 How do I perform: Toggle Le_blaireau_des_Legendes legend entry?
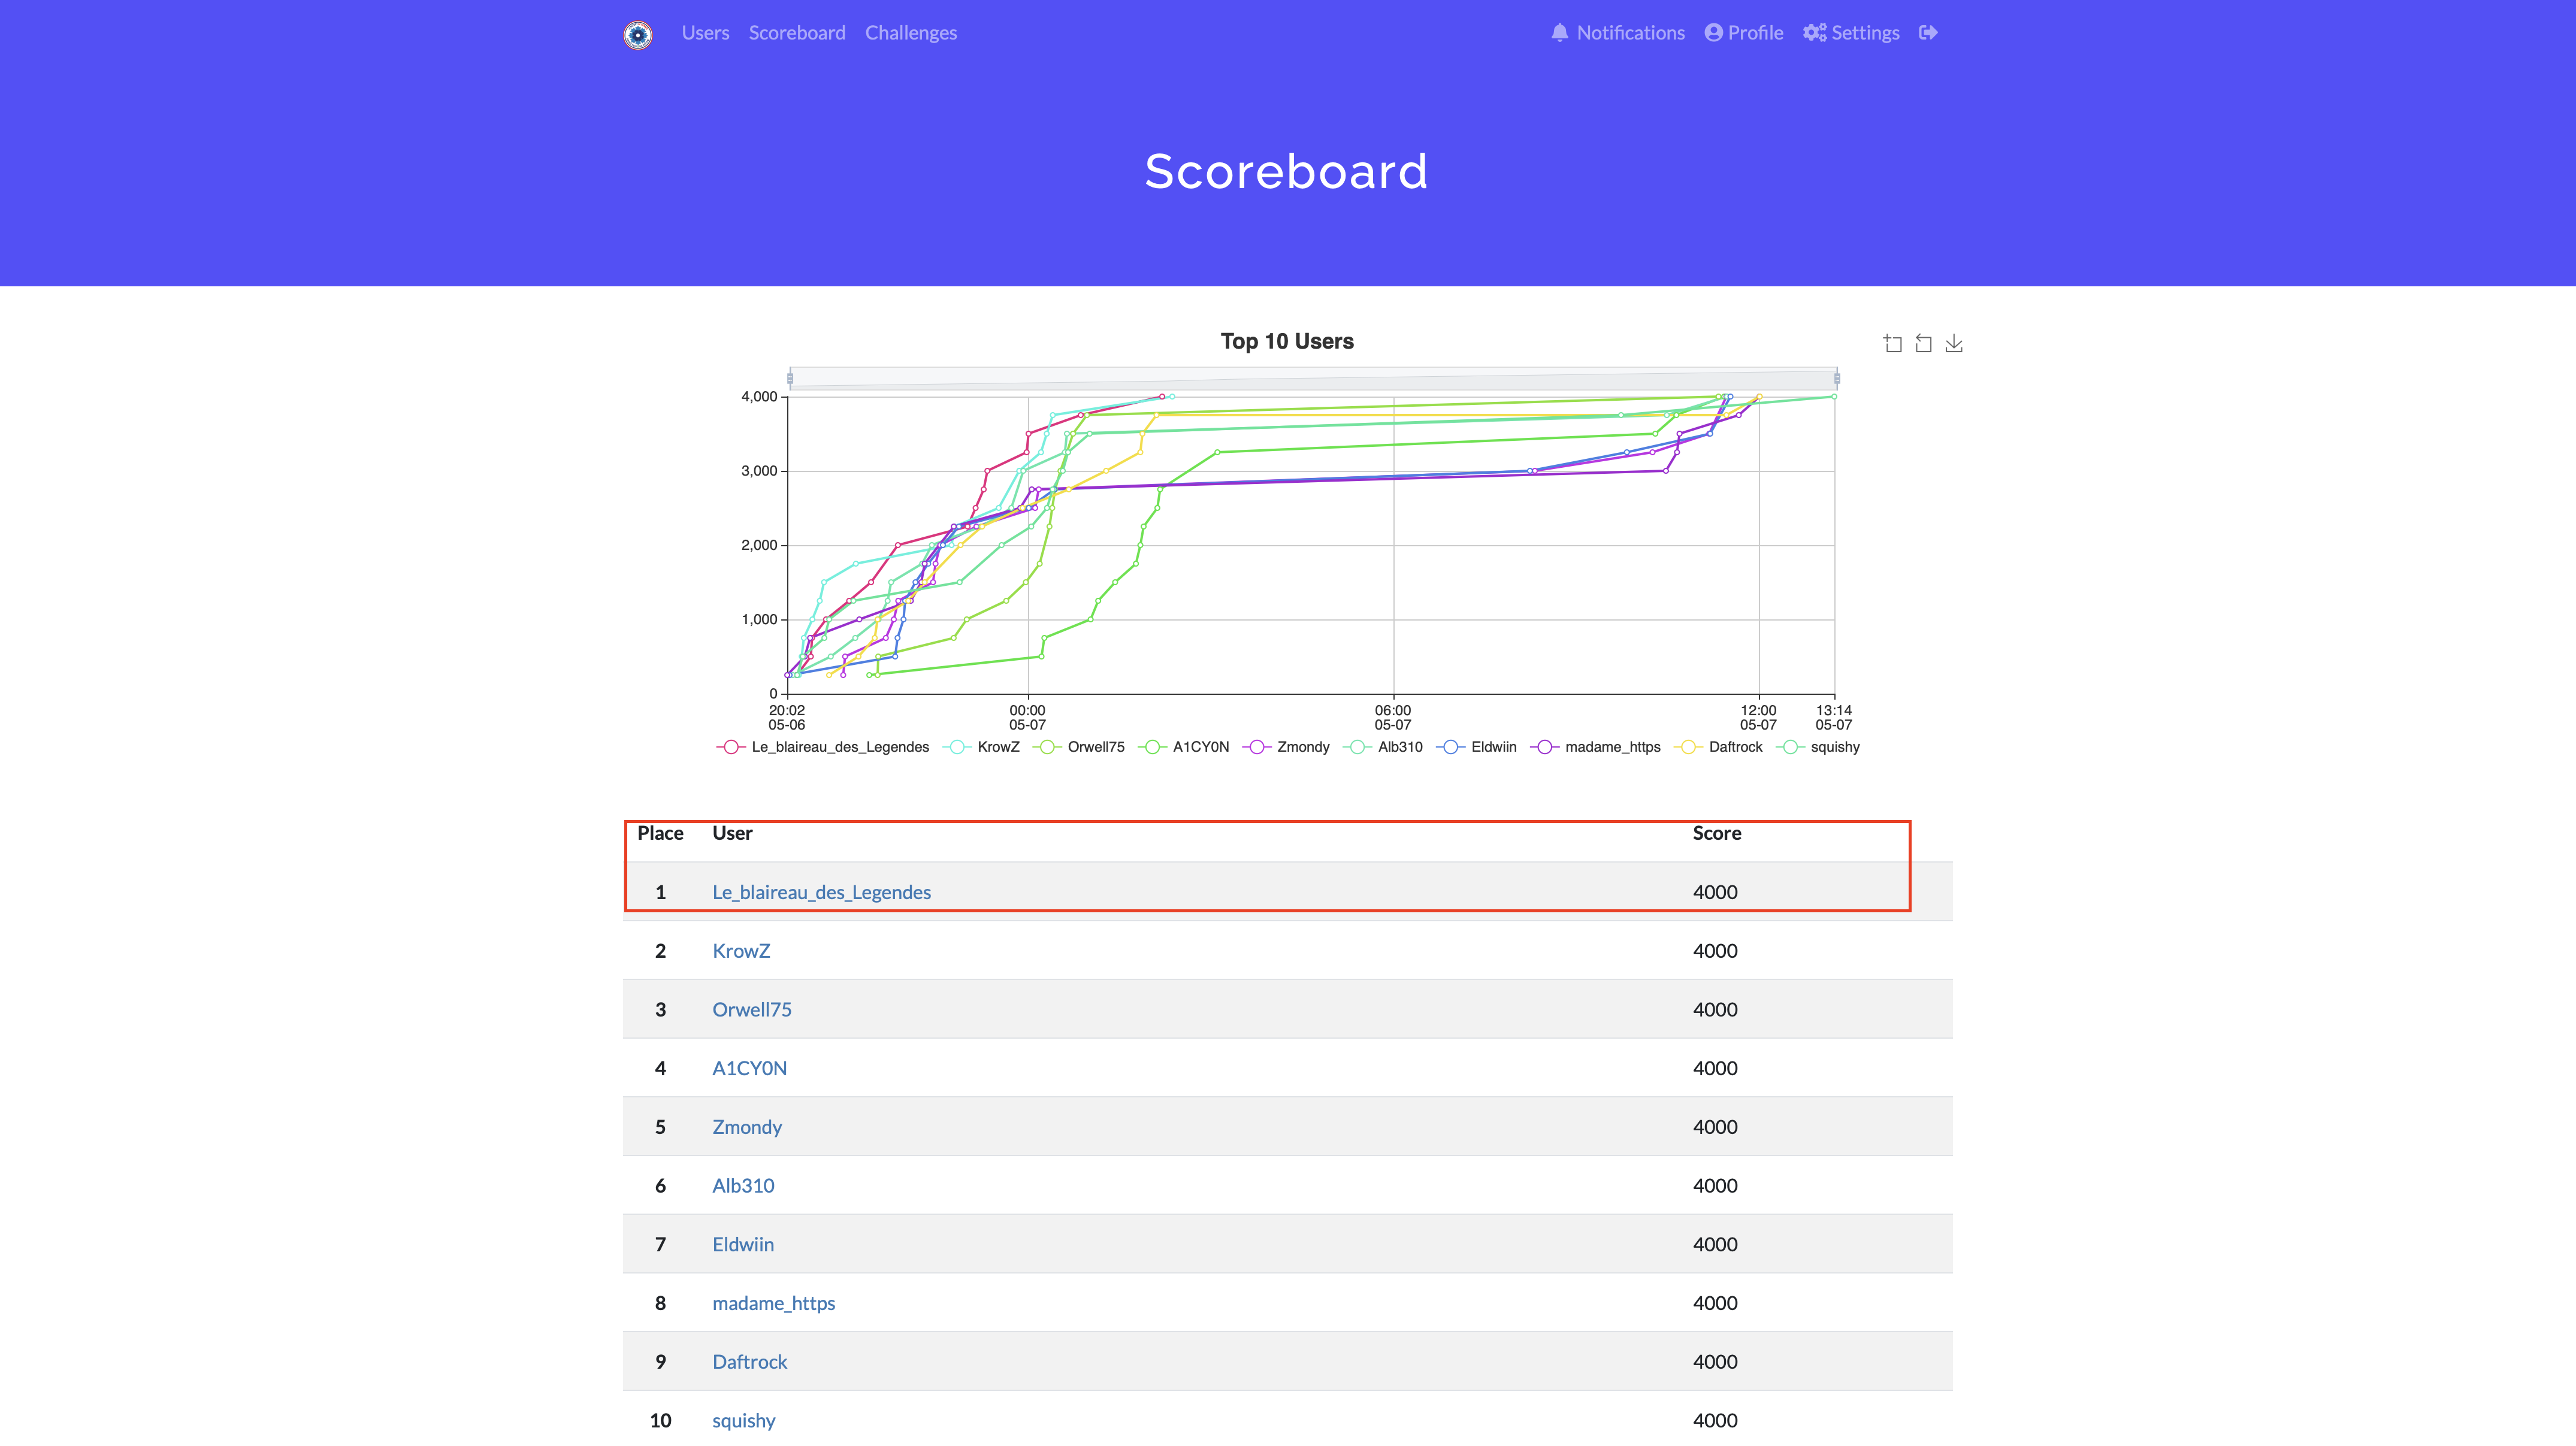click(839, 747)
